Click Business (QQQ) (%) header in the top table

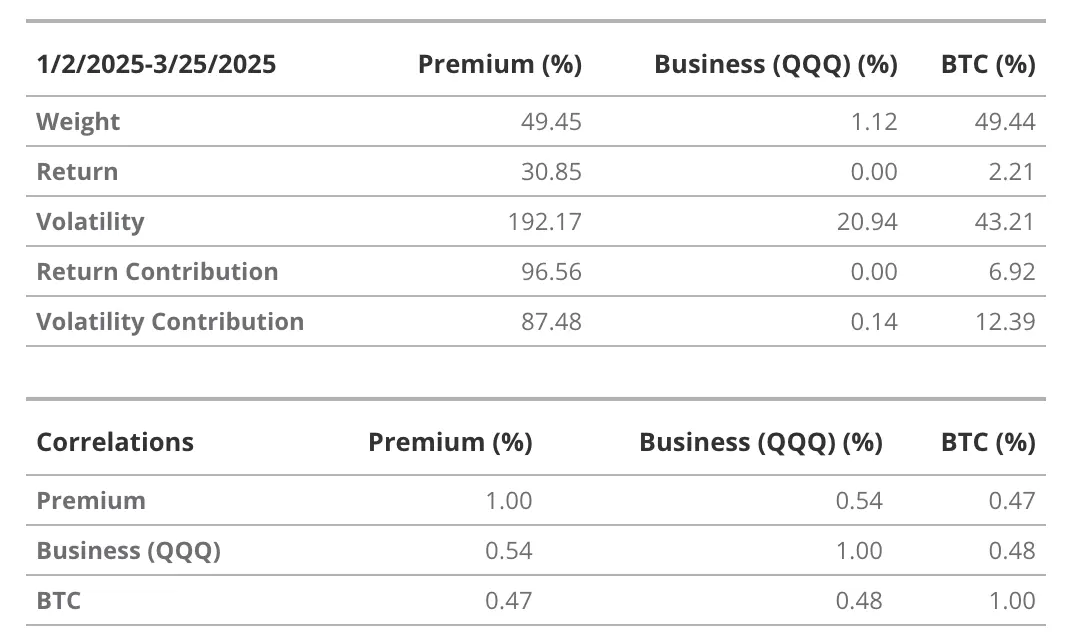775,65
